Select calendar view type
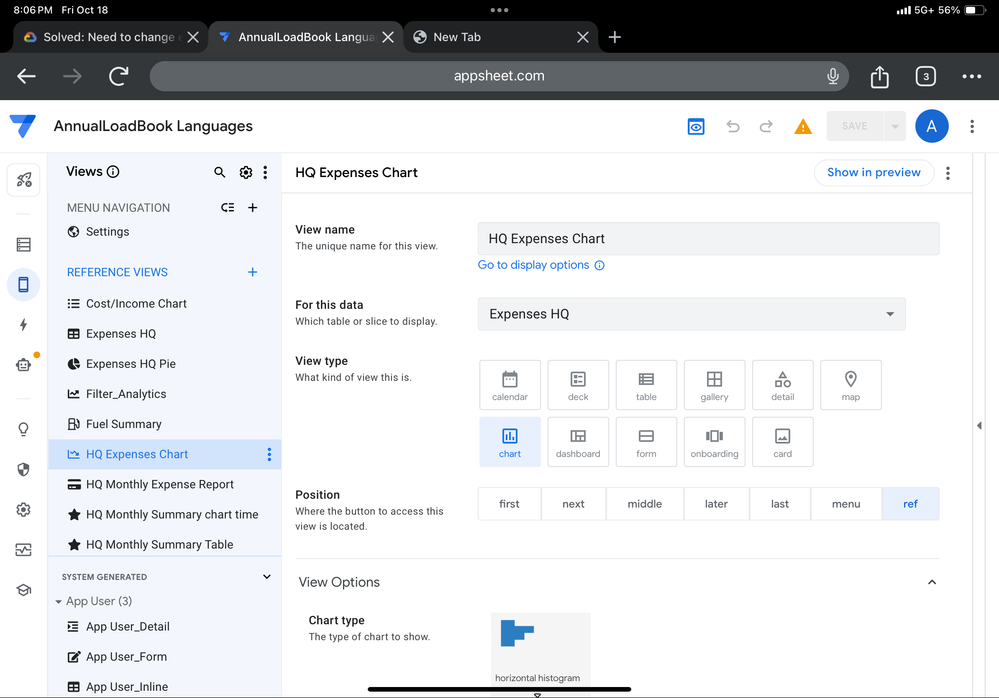The image size is (999, 698). [x=510, y=385]
